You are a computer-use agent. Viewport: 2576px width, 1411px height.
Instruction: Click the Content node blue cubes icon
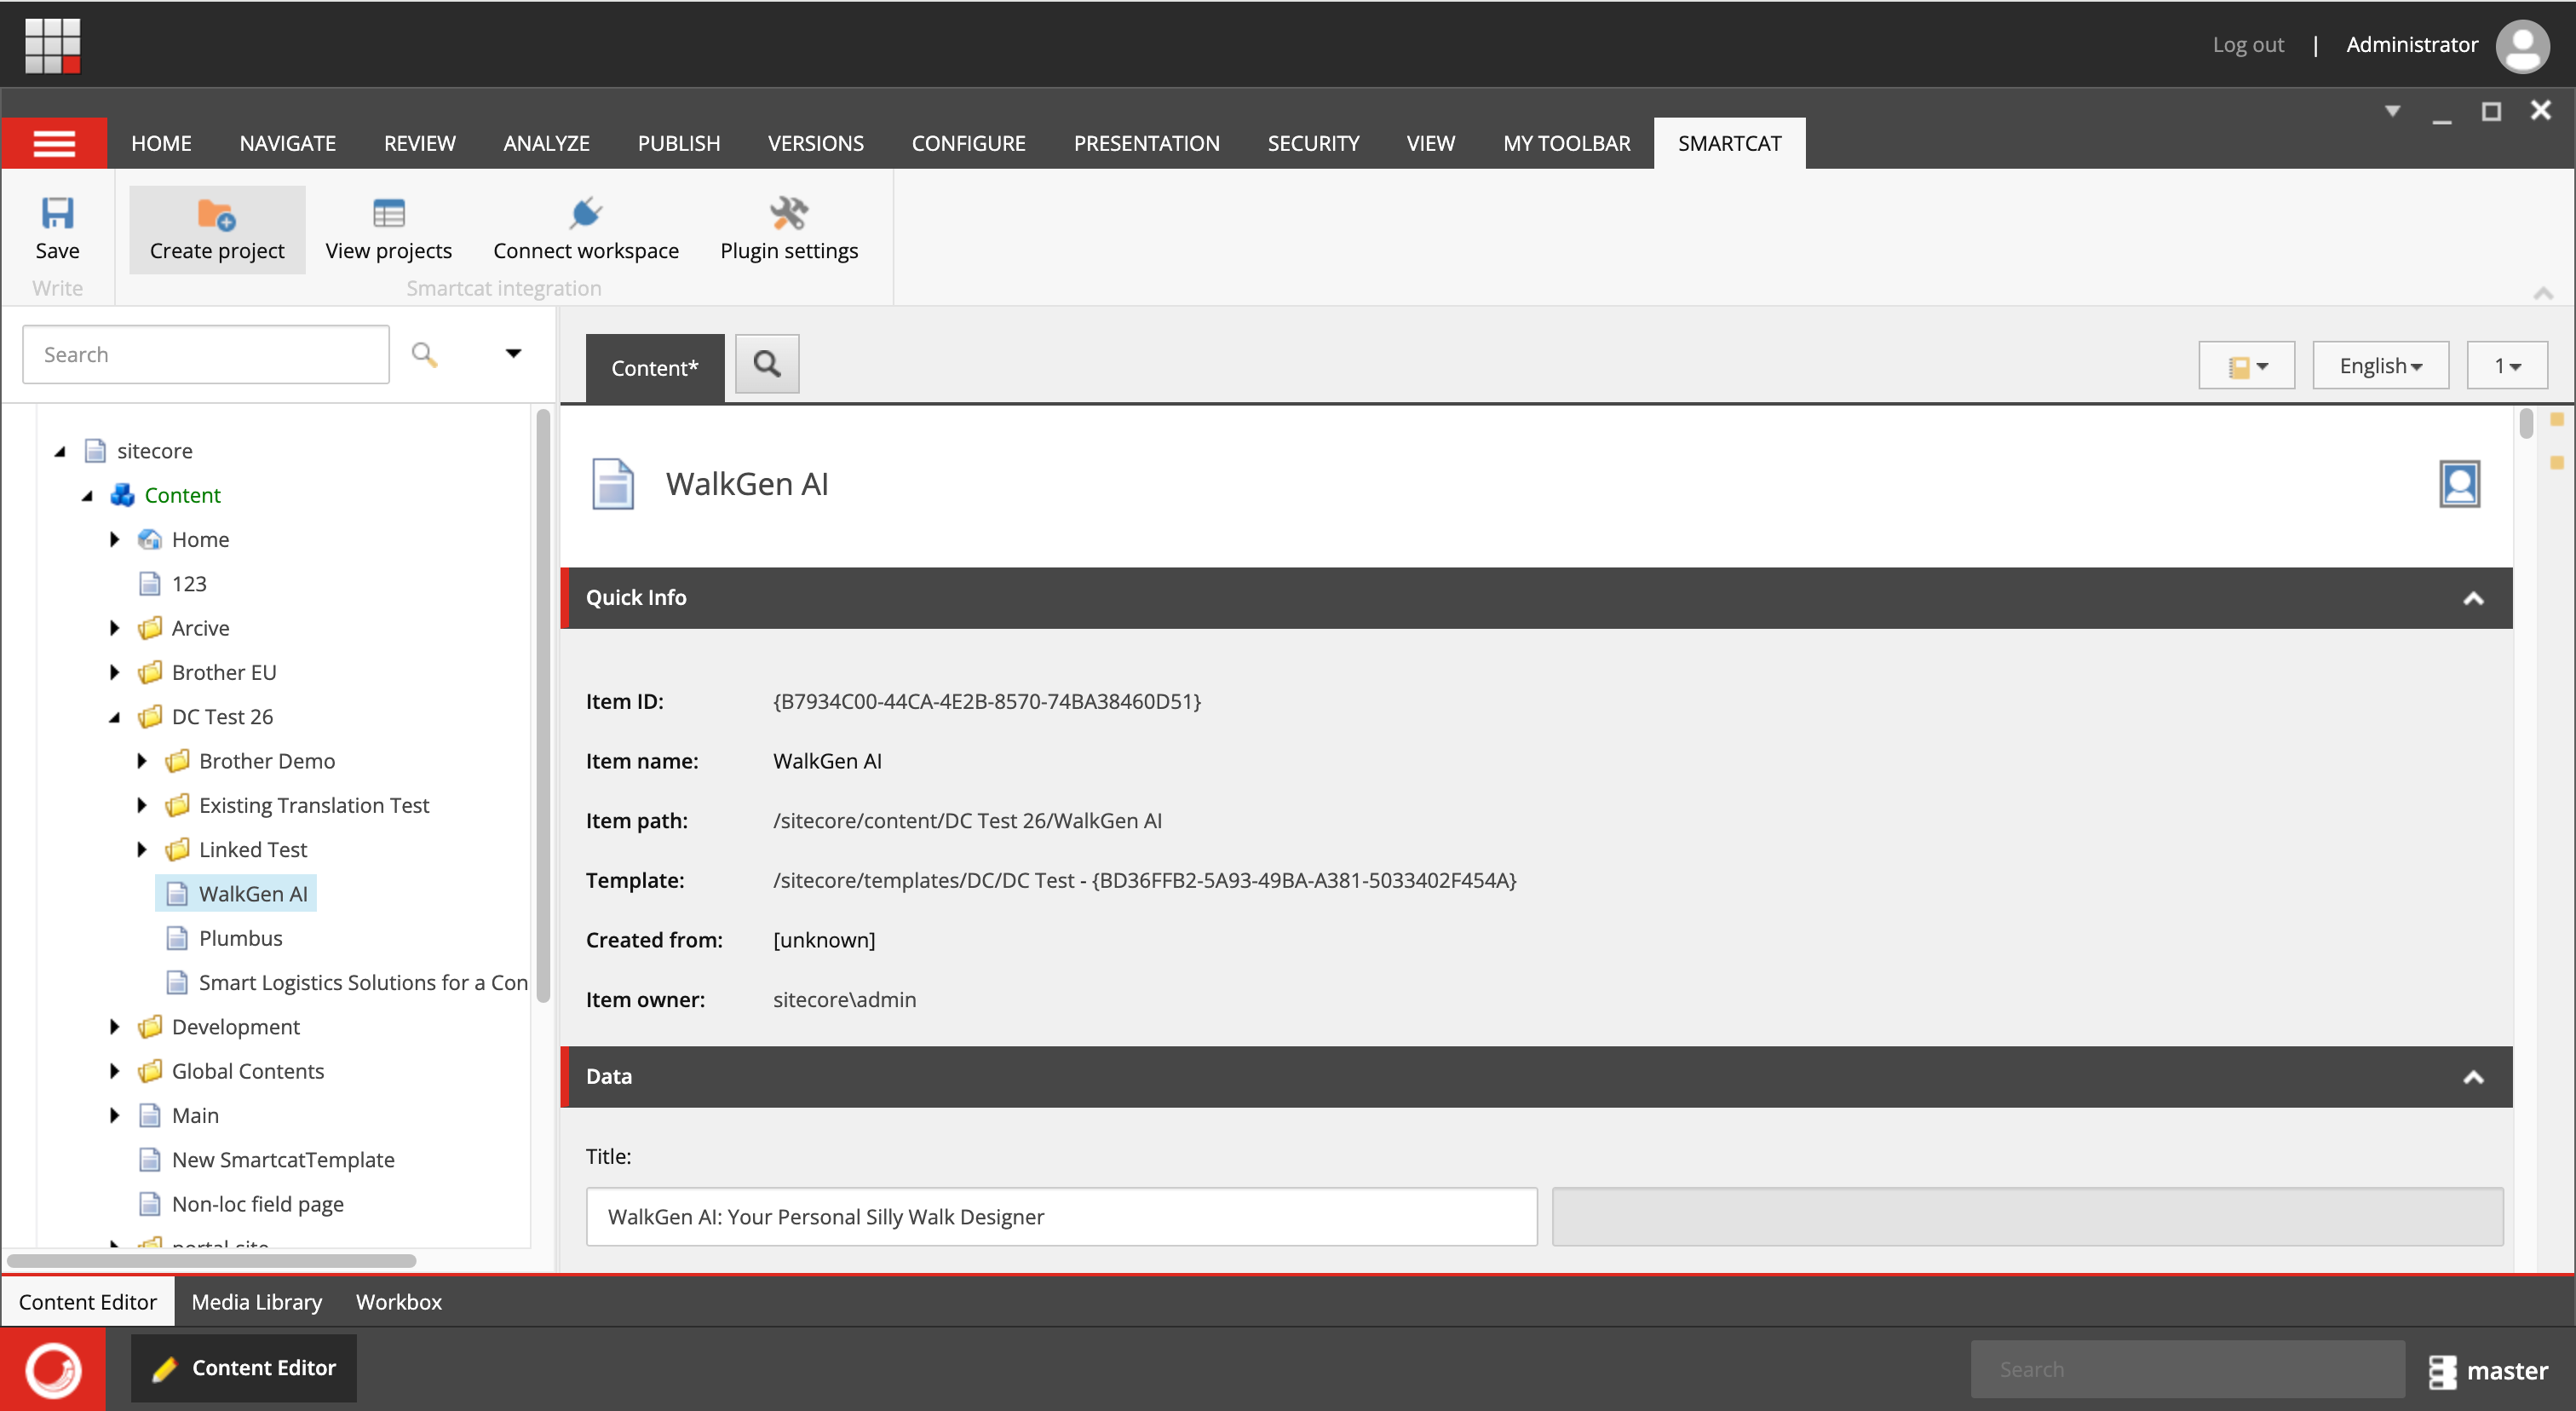point(122,495)
